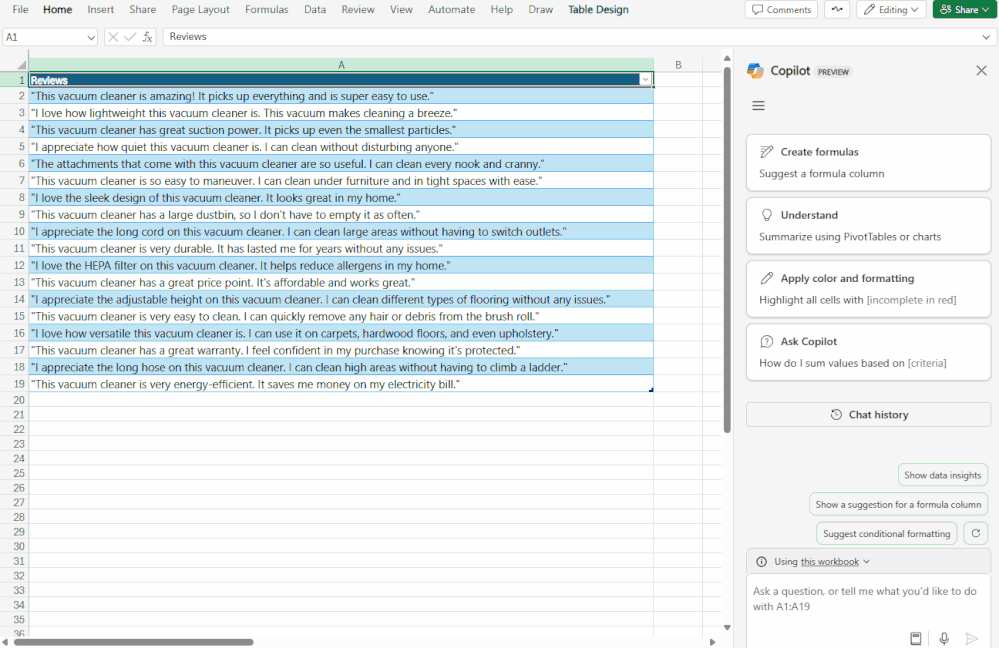Open the Table Design tab
Screen dimensions: 999x648
598,10
